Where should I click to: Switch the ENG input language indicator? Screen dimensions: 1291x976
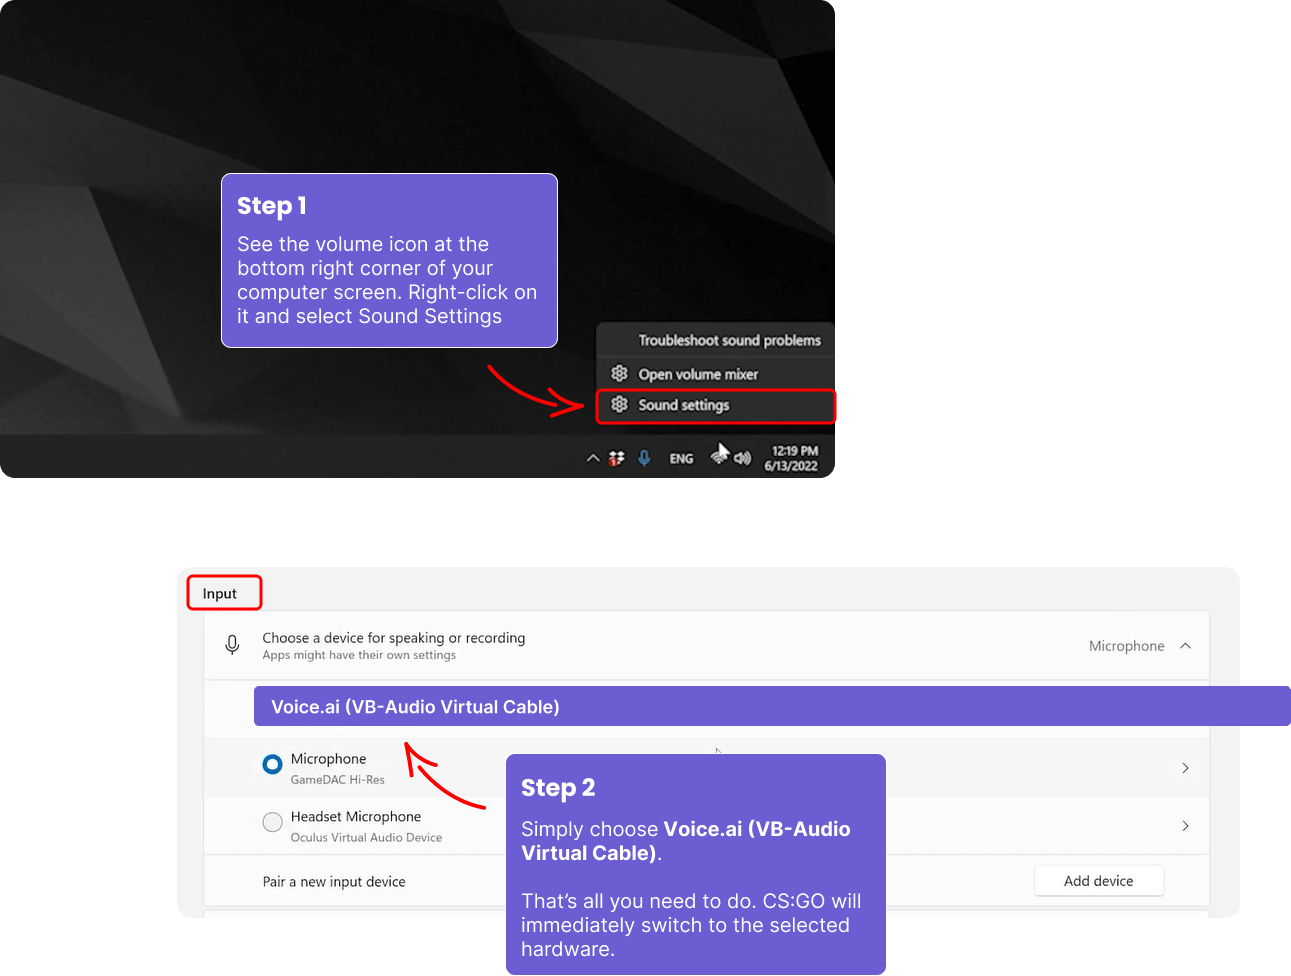point(681,458)
